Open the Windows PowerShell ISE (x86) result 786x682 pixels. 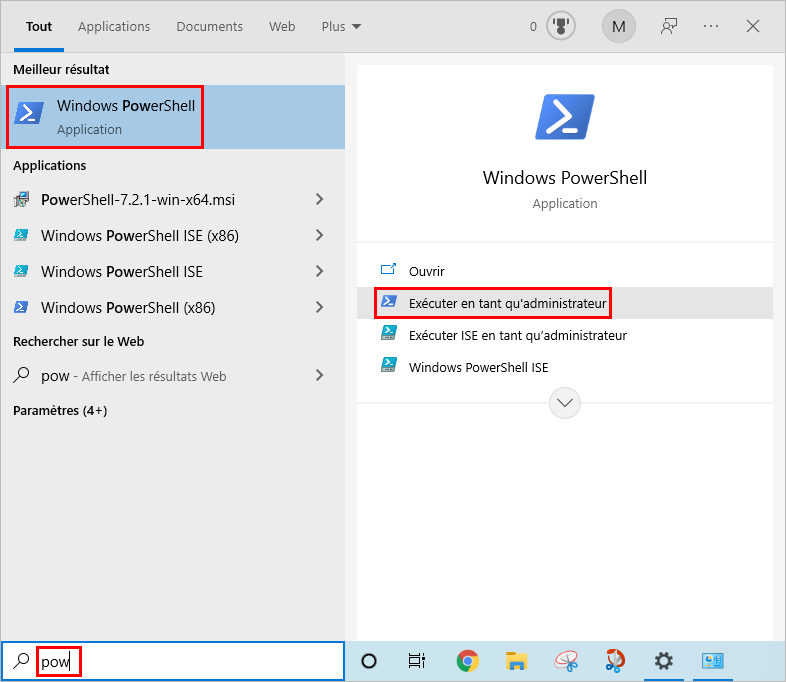pos(173,236)
